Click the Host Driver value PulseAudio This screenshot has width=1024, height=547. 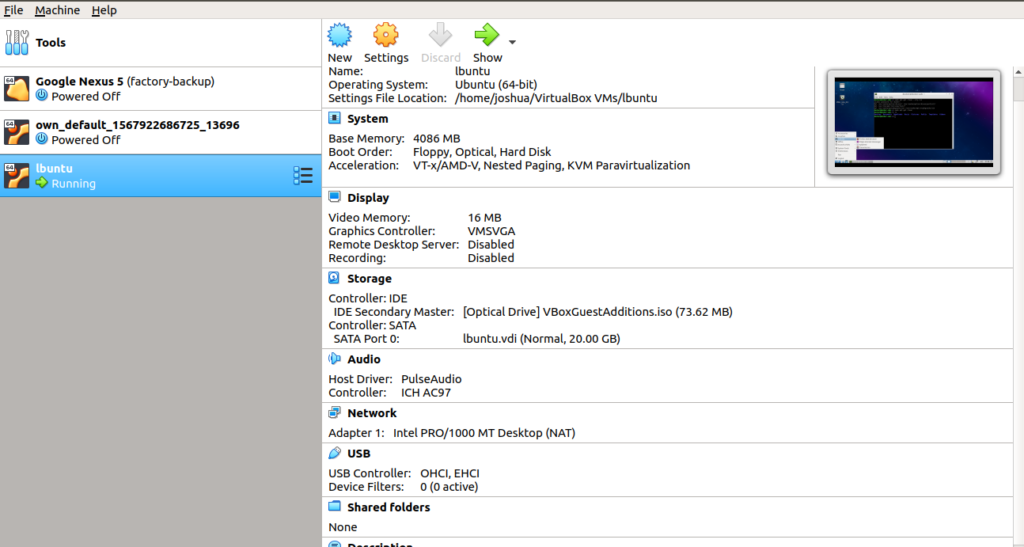431,379
